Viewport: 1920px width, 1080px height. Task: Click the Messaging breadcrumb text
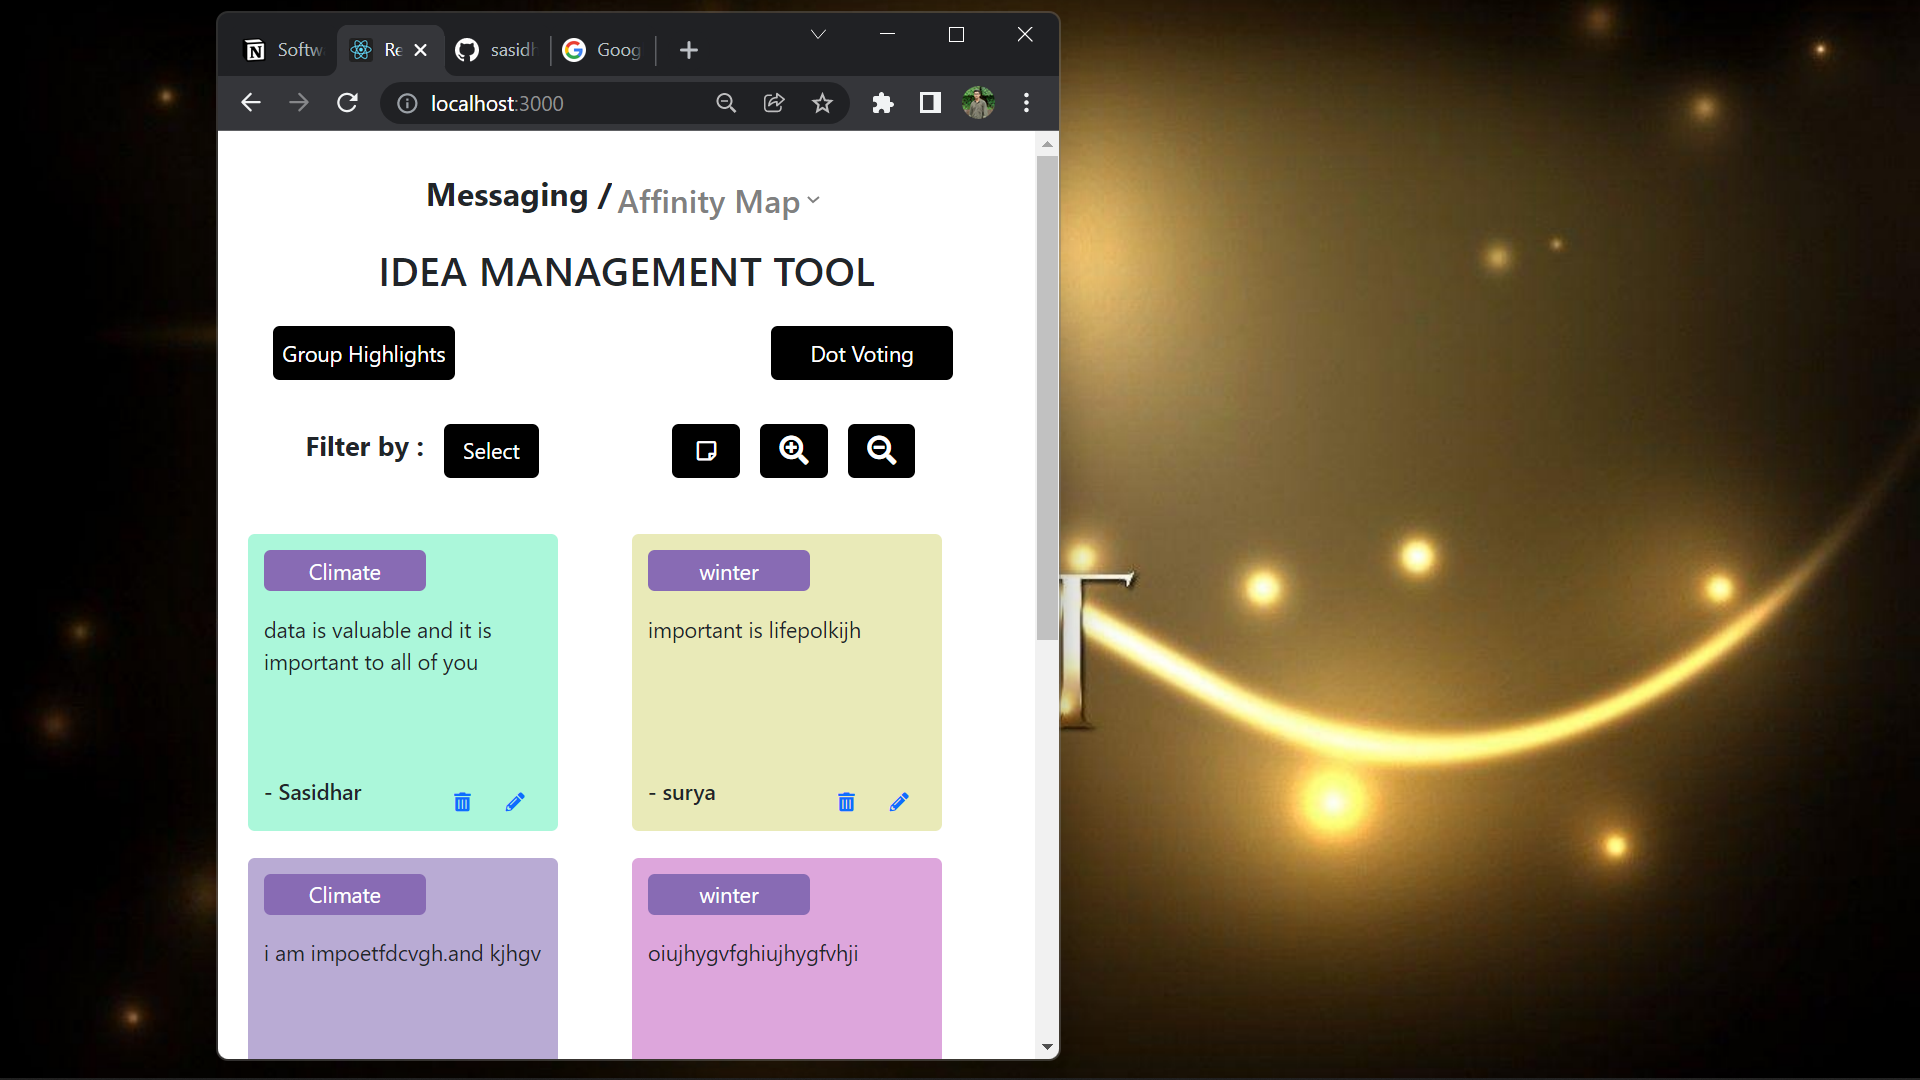(x=507, y=195)
